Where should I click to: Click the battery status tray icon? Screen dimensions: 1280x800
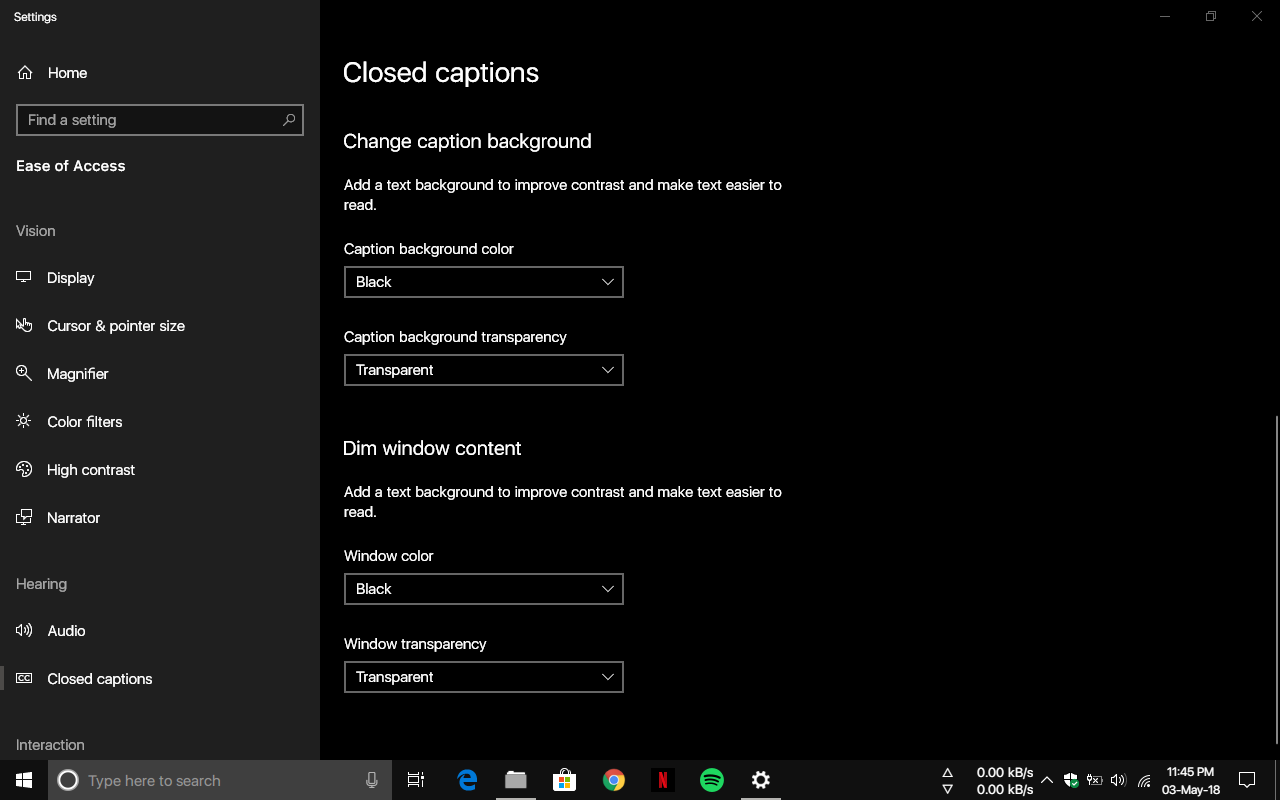pyautogui.click(x=1095, y=780)
